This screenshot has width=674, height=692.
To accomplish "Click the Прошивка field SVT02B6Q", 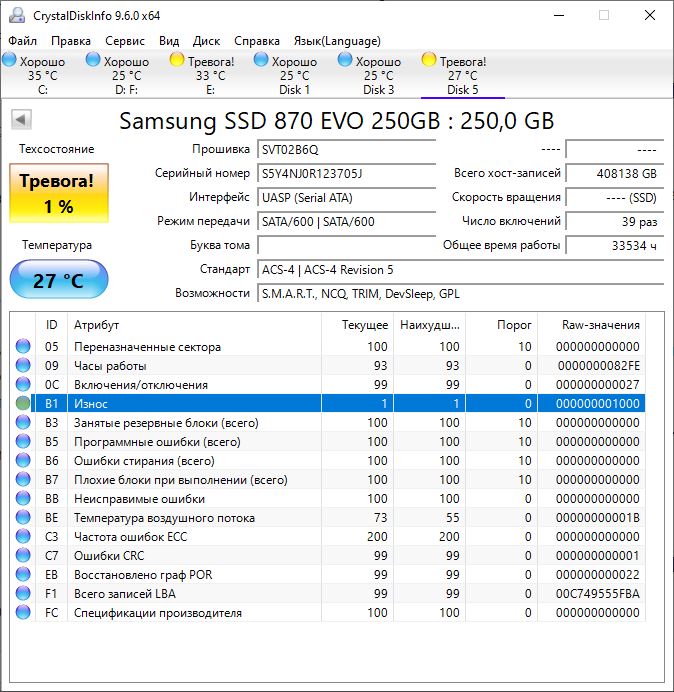I will click(x=346, y=150).
